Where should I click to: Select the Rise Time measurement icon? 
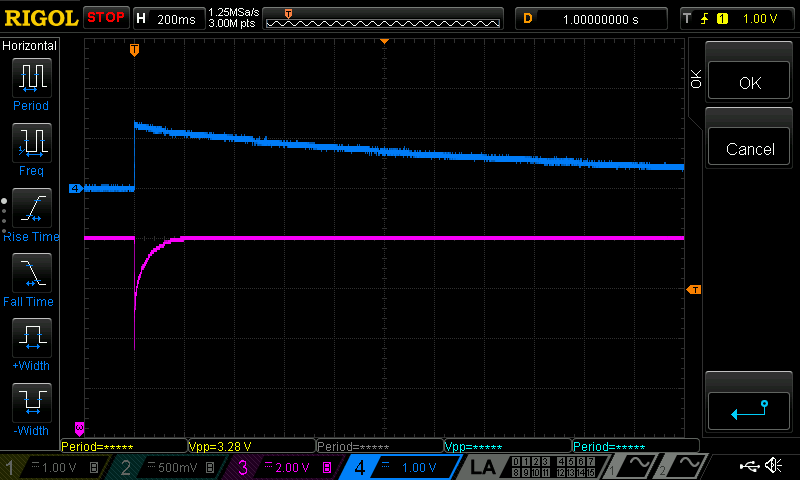32,208
